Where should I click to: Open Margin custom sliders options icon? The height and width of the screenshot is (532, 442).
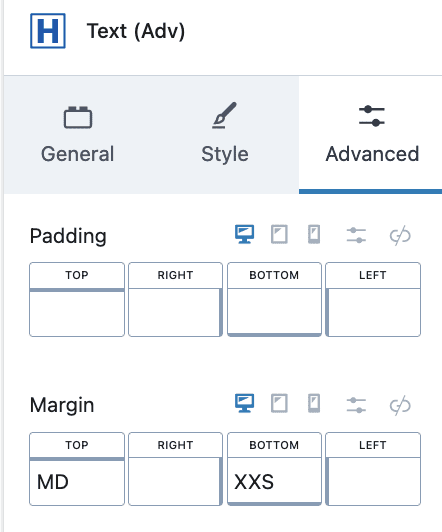coord(356,405)
